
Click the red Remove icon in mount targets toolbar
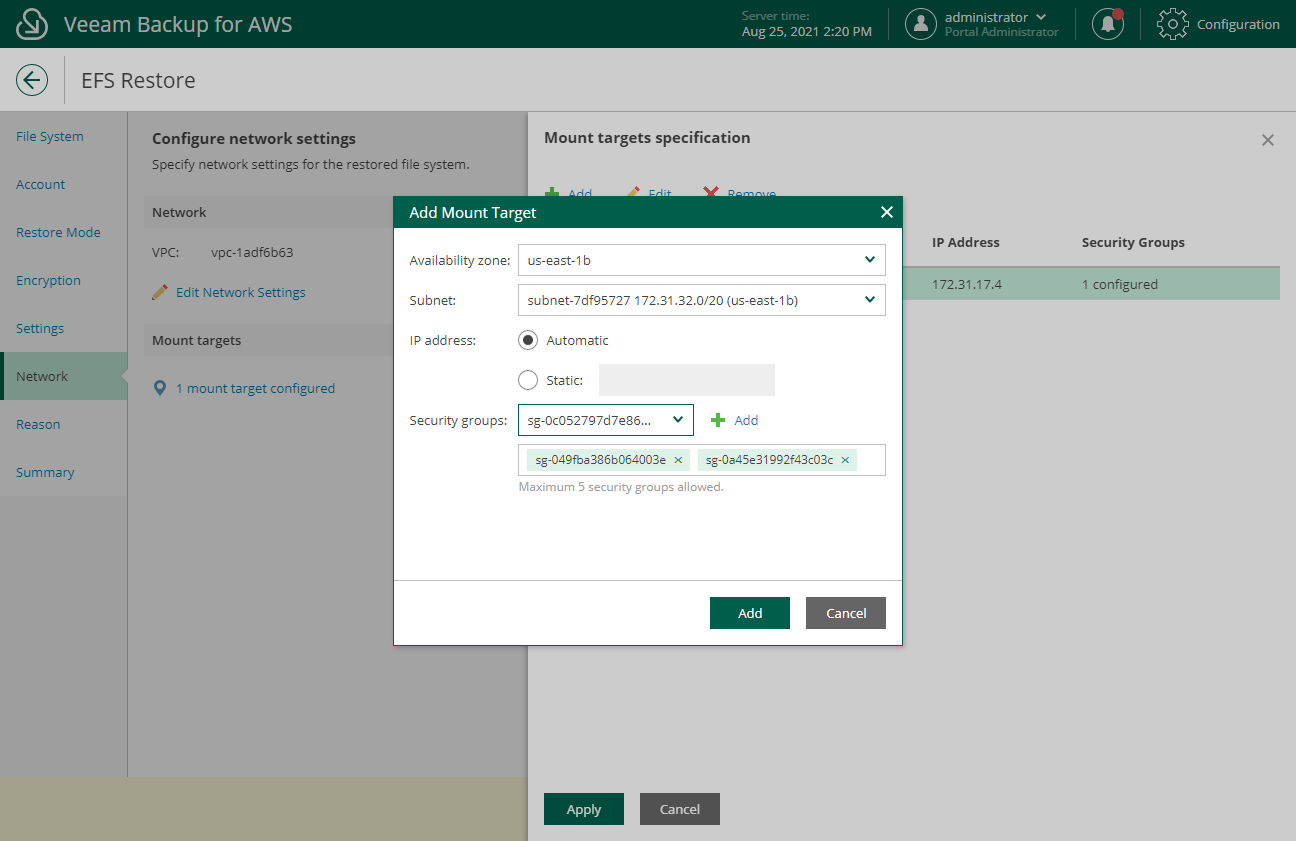tap(711, 193)
